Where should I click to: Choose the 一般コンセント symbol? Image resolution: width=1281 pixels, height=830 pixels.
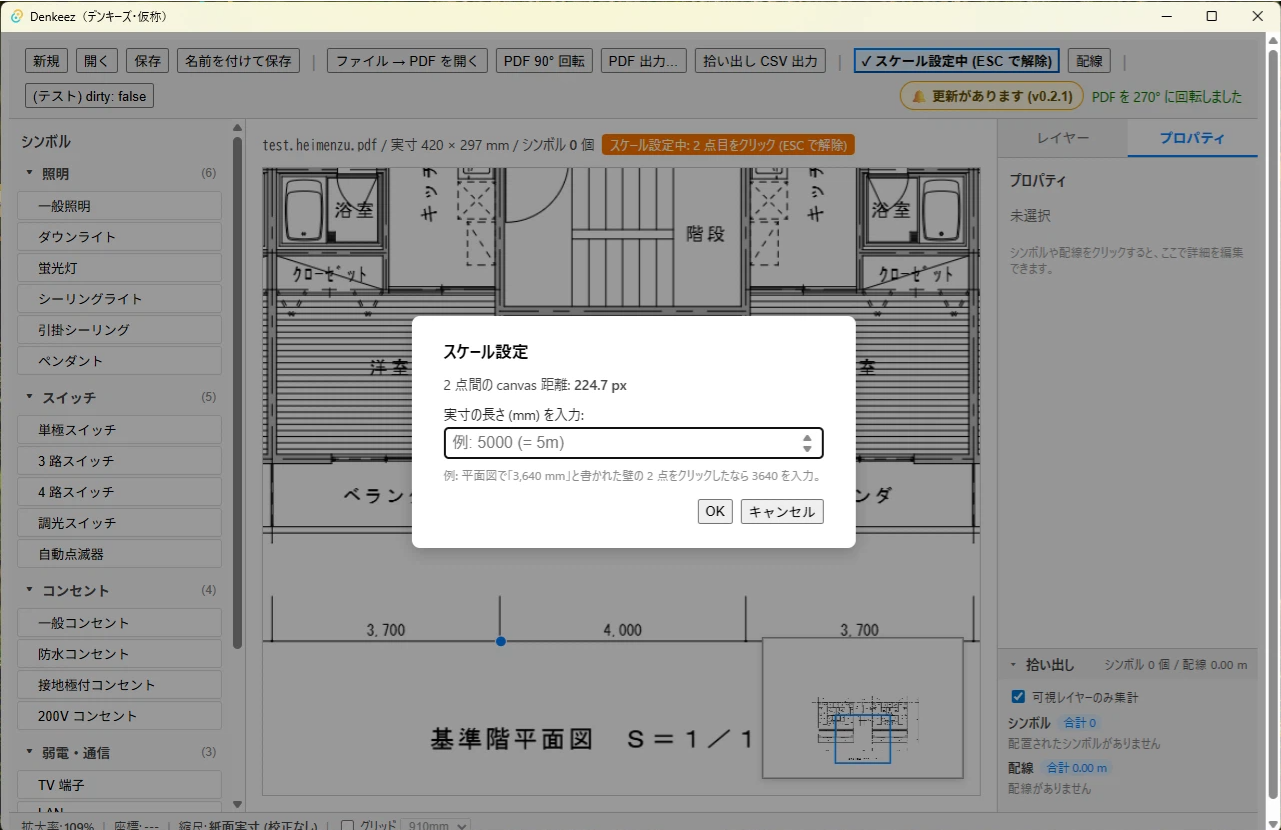click(119, 623)
